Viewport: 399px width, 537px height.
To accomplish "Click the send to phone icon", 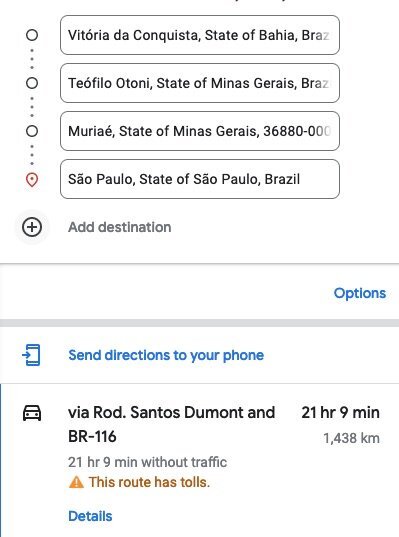I will (32, 355).
